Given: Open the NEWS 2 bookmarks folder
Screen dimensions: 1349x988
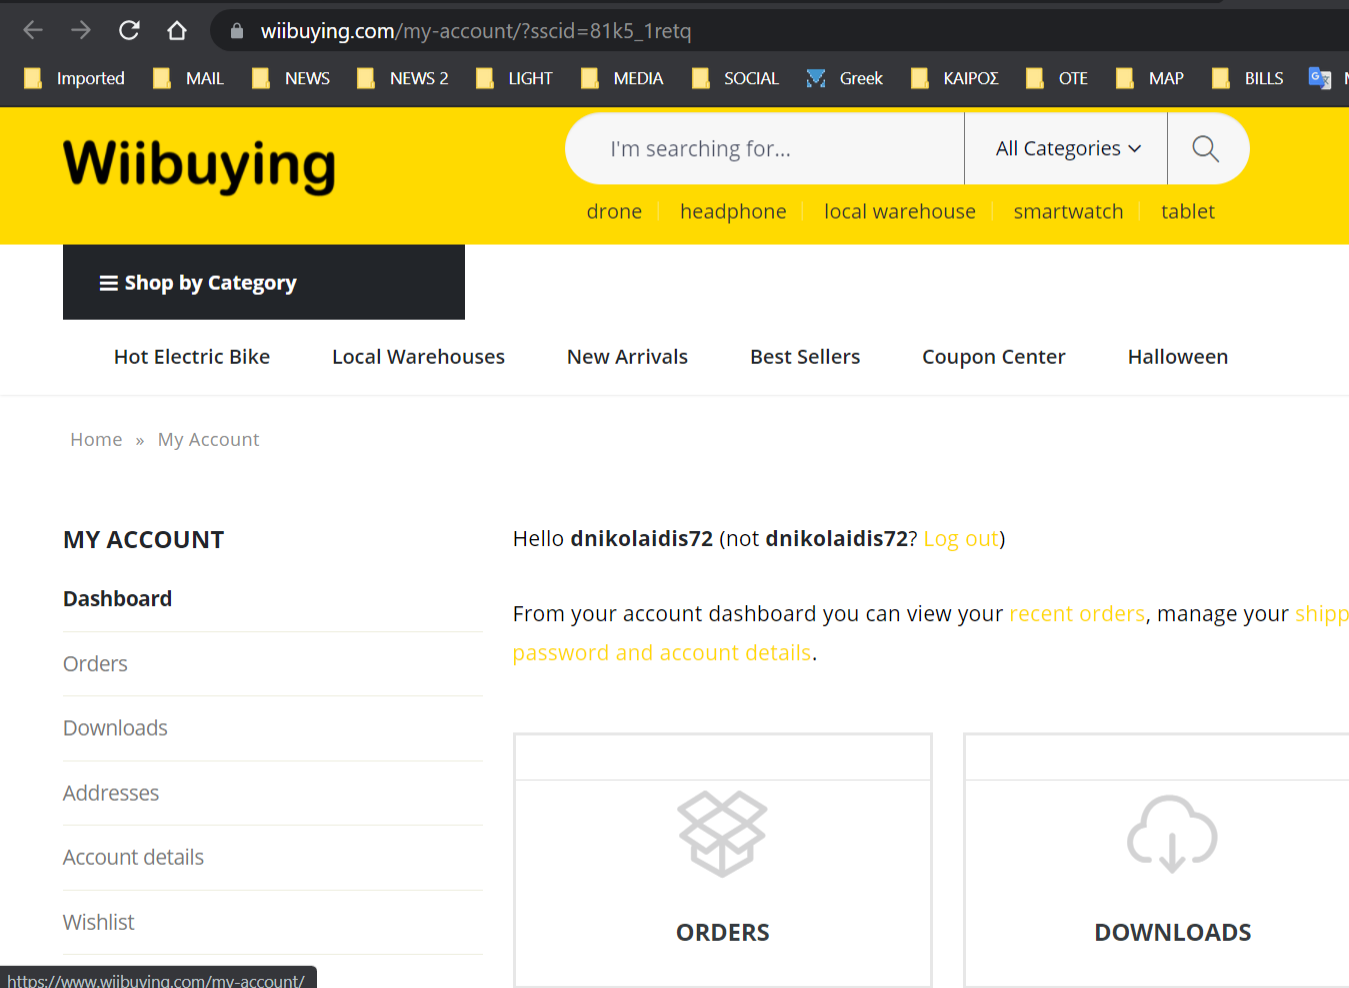Looking at the screenshot, I should point(403,78).
